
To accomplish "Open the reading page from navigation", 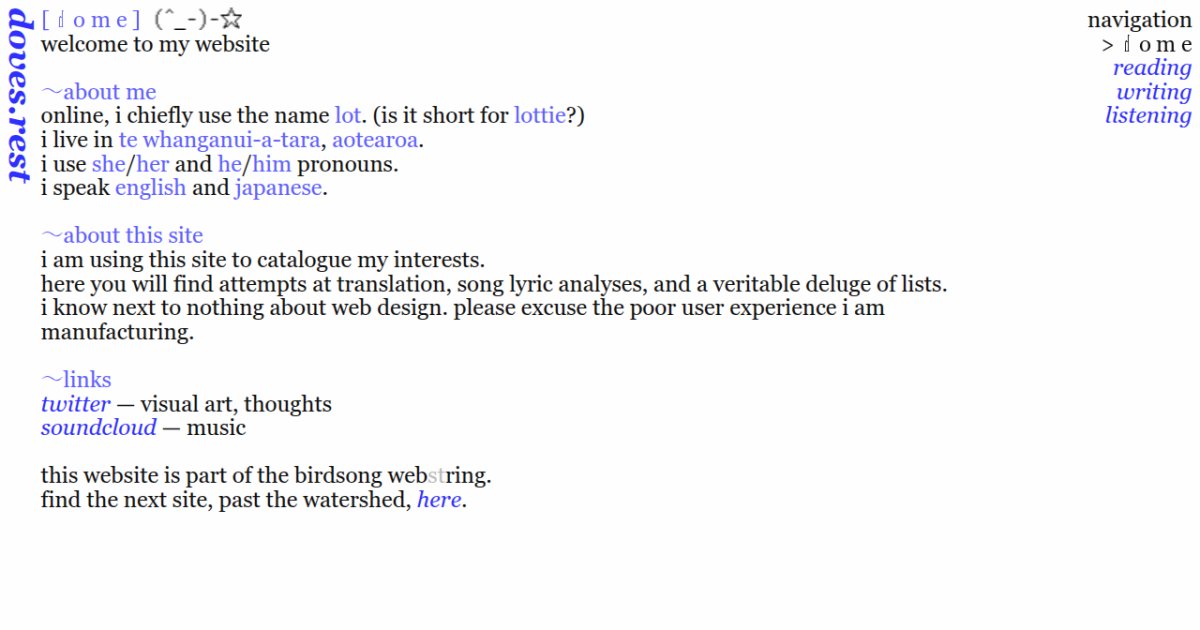I will tap(1152, 68).
